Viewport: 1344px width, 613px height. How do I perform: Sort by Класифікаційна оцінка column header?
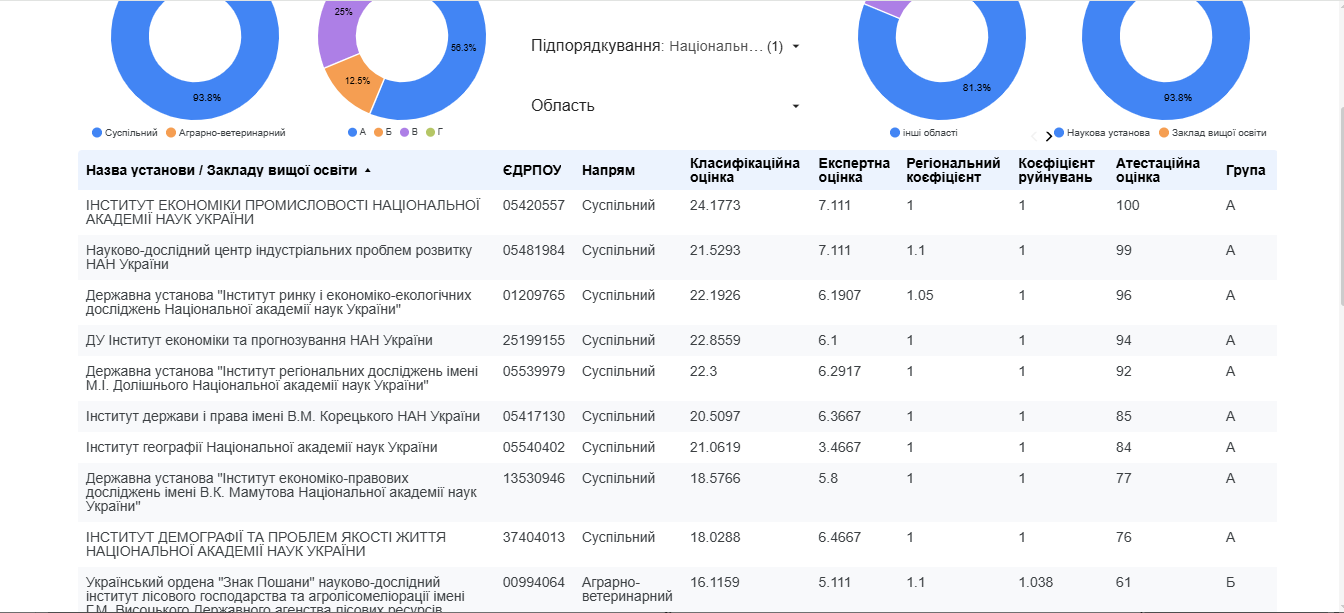[x=744, y=170]
